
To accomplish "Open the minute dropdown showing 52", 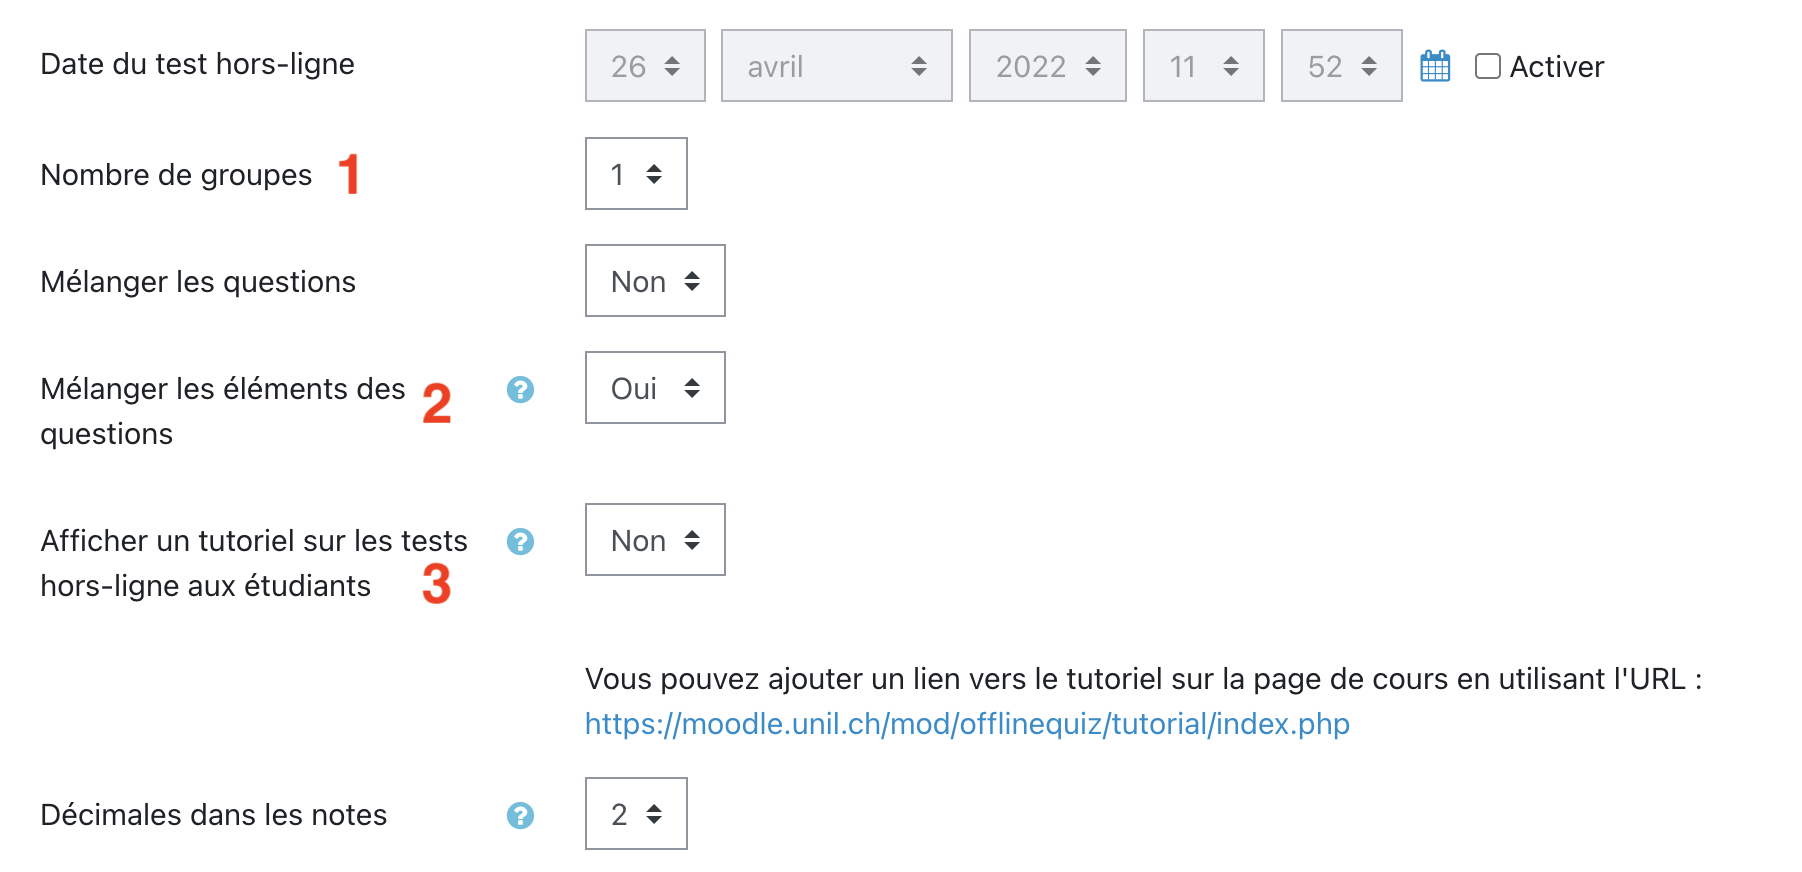I will click(x=1341, y=66).
